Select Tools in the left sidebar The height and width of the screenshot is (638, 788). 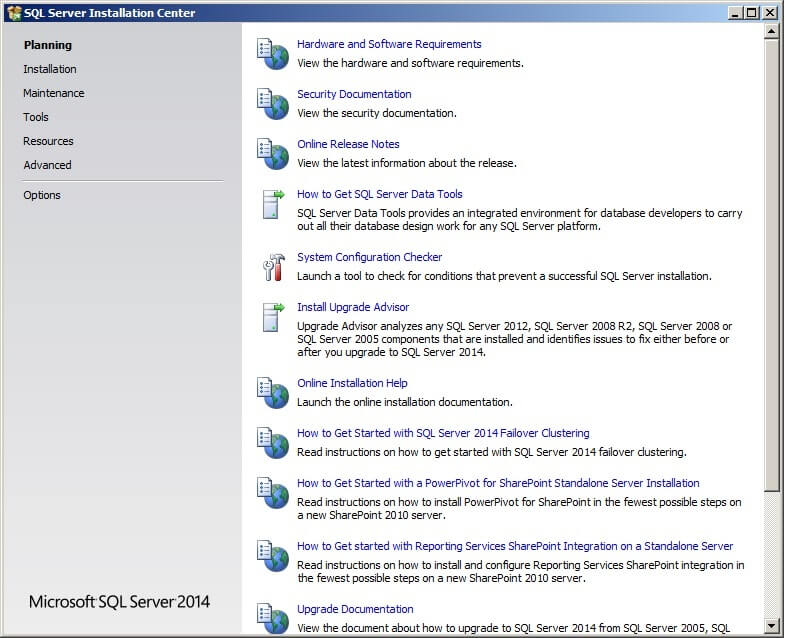(36, 117)
